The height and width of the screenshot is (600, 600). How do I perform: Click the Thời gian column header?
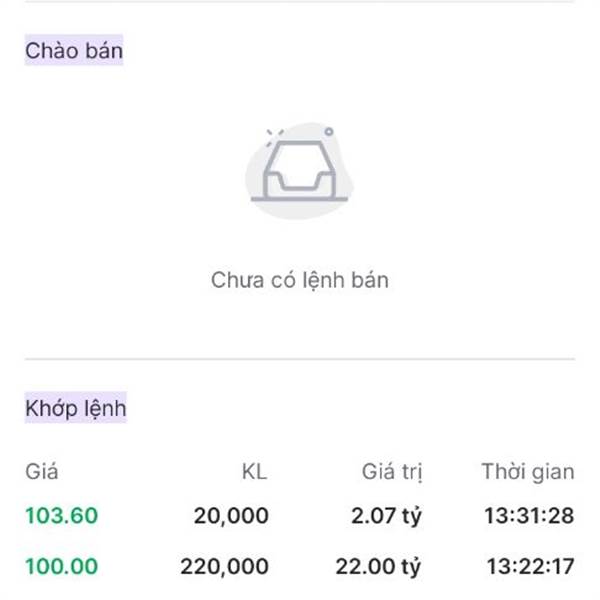pos(528,471)
